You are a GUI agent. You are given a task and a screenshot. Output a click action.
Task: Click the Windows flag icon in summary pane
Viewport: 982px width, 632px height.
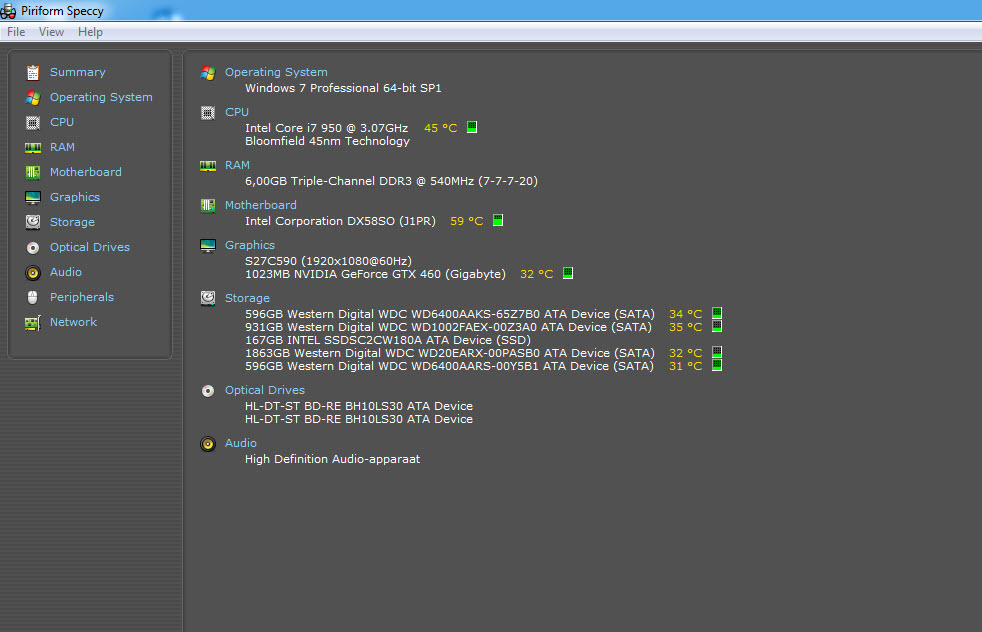click(x=208, y=73)
